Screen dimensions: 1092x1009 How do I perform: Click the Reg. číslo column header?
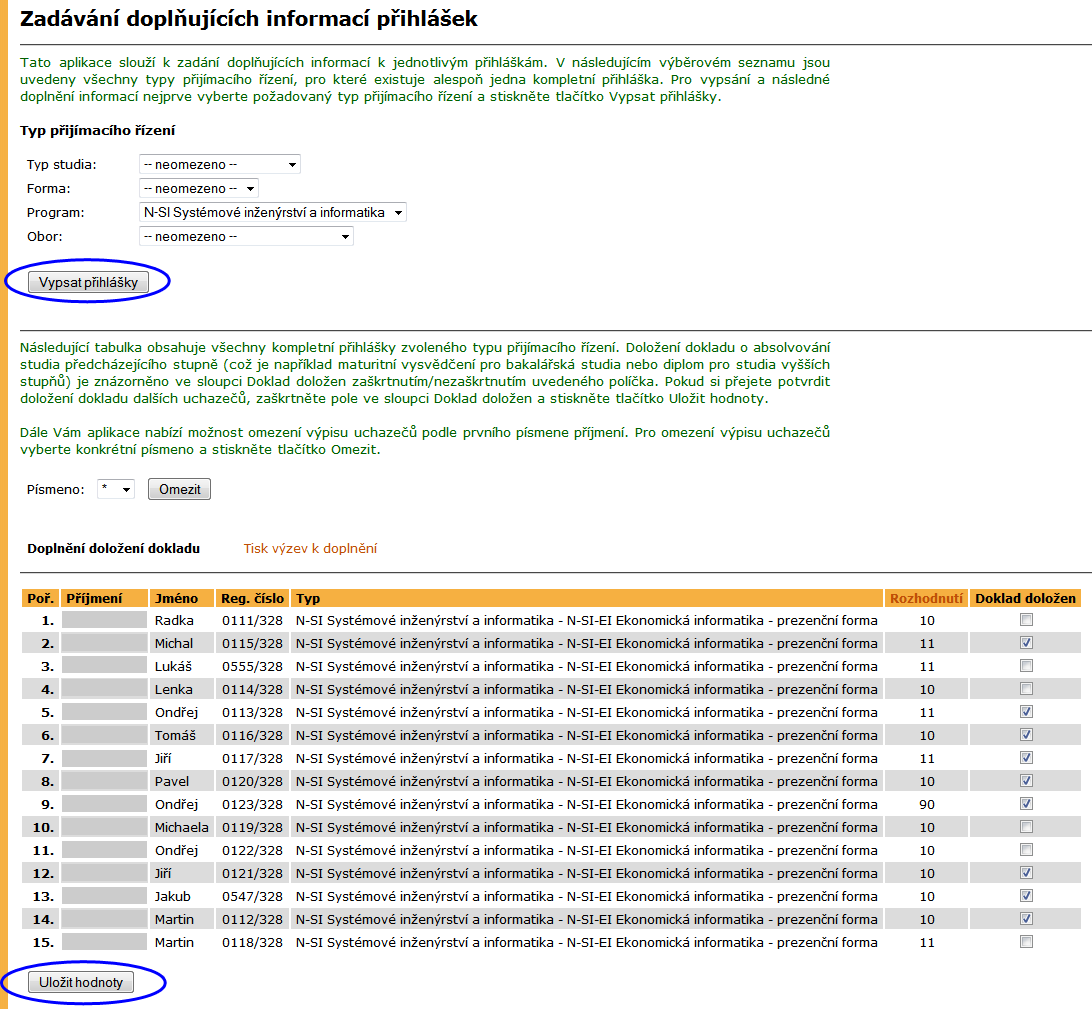point(252,598)
